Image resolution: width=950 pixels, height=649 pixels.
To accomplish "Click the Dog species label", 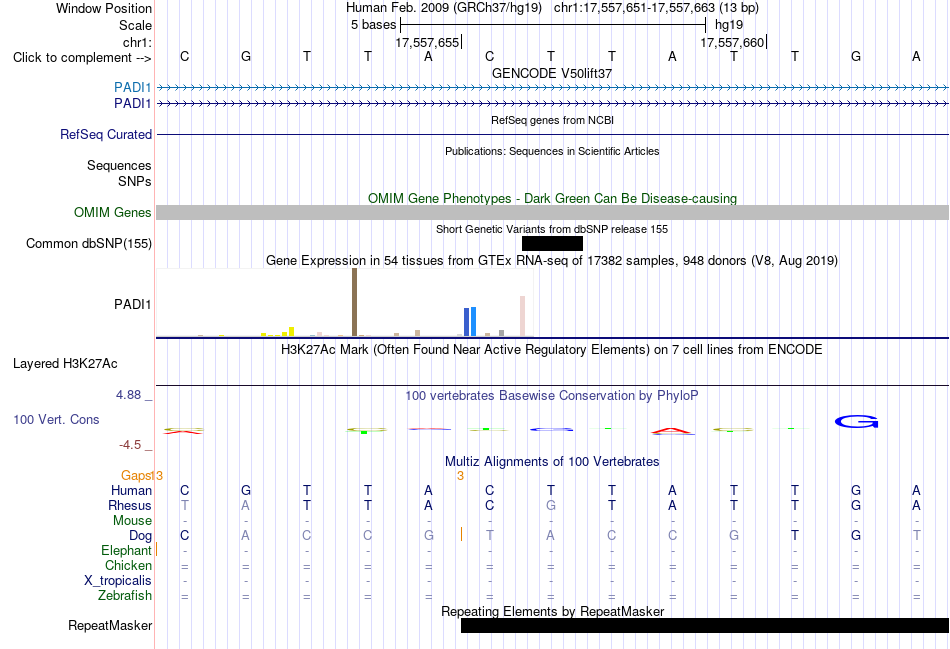I will (x=140, y=536).
